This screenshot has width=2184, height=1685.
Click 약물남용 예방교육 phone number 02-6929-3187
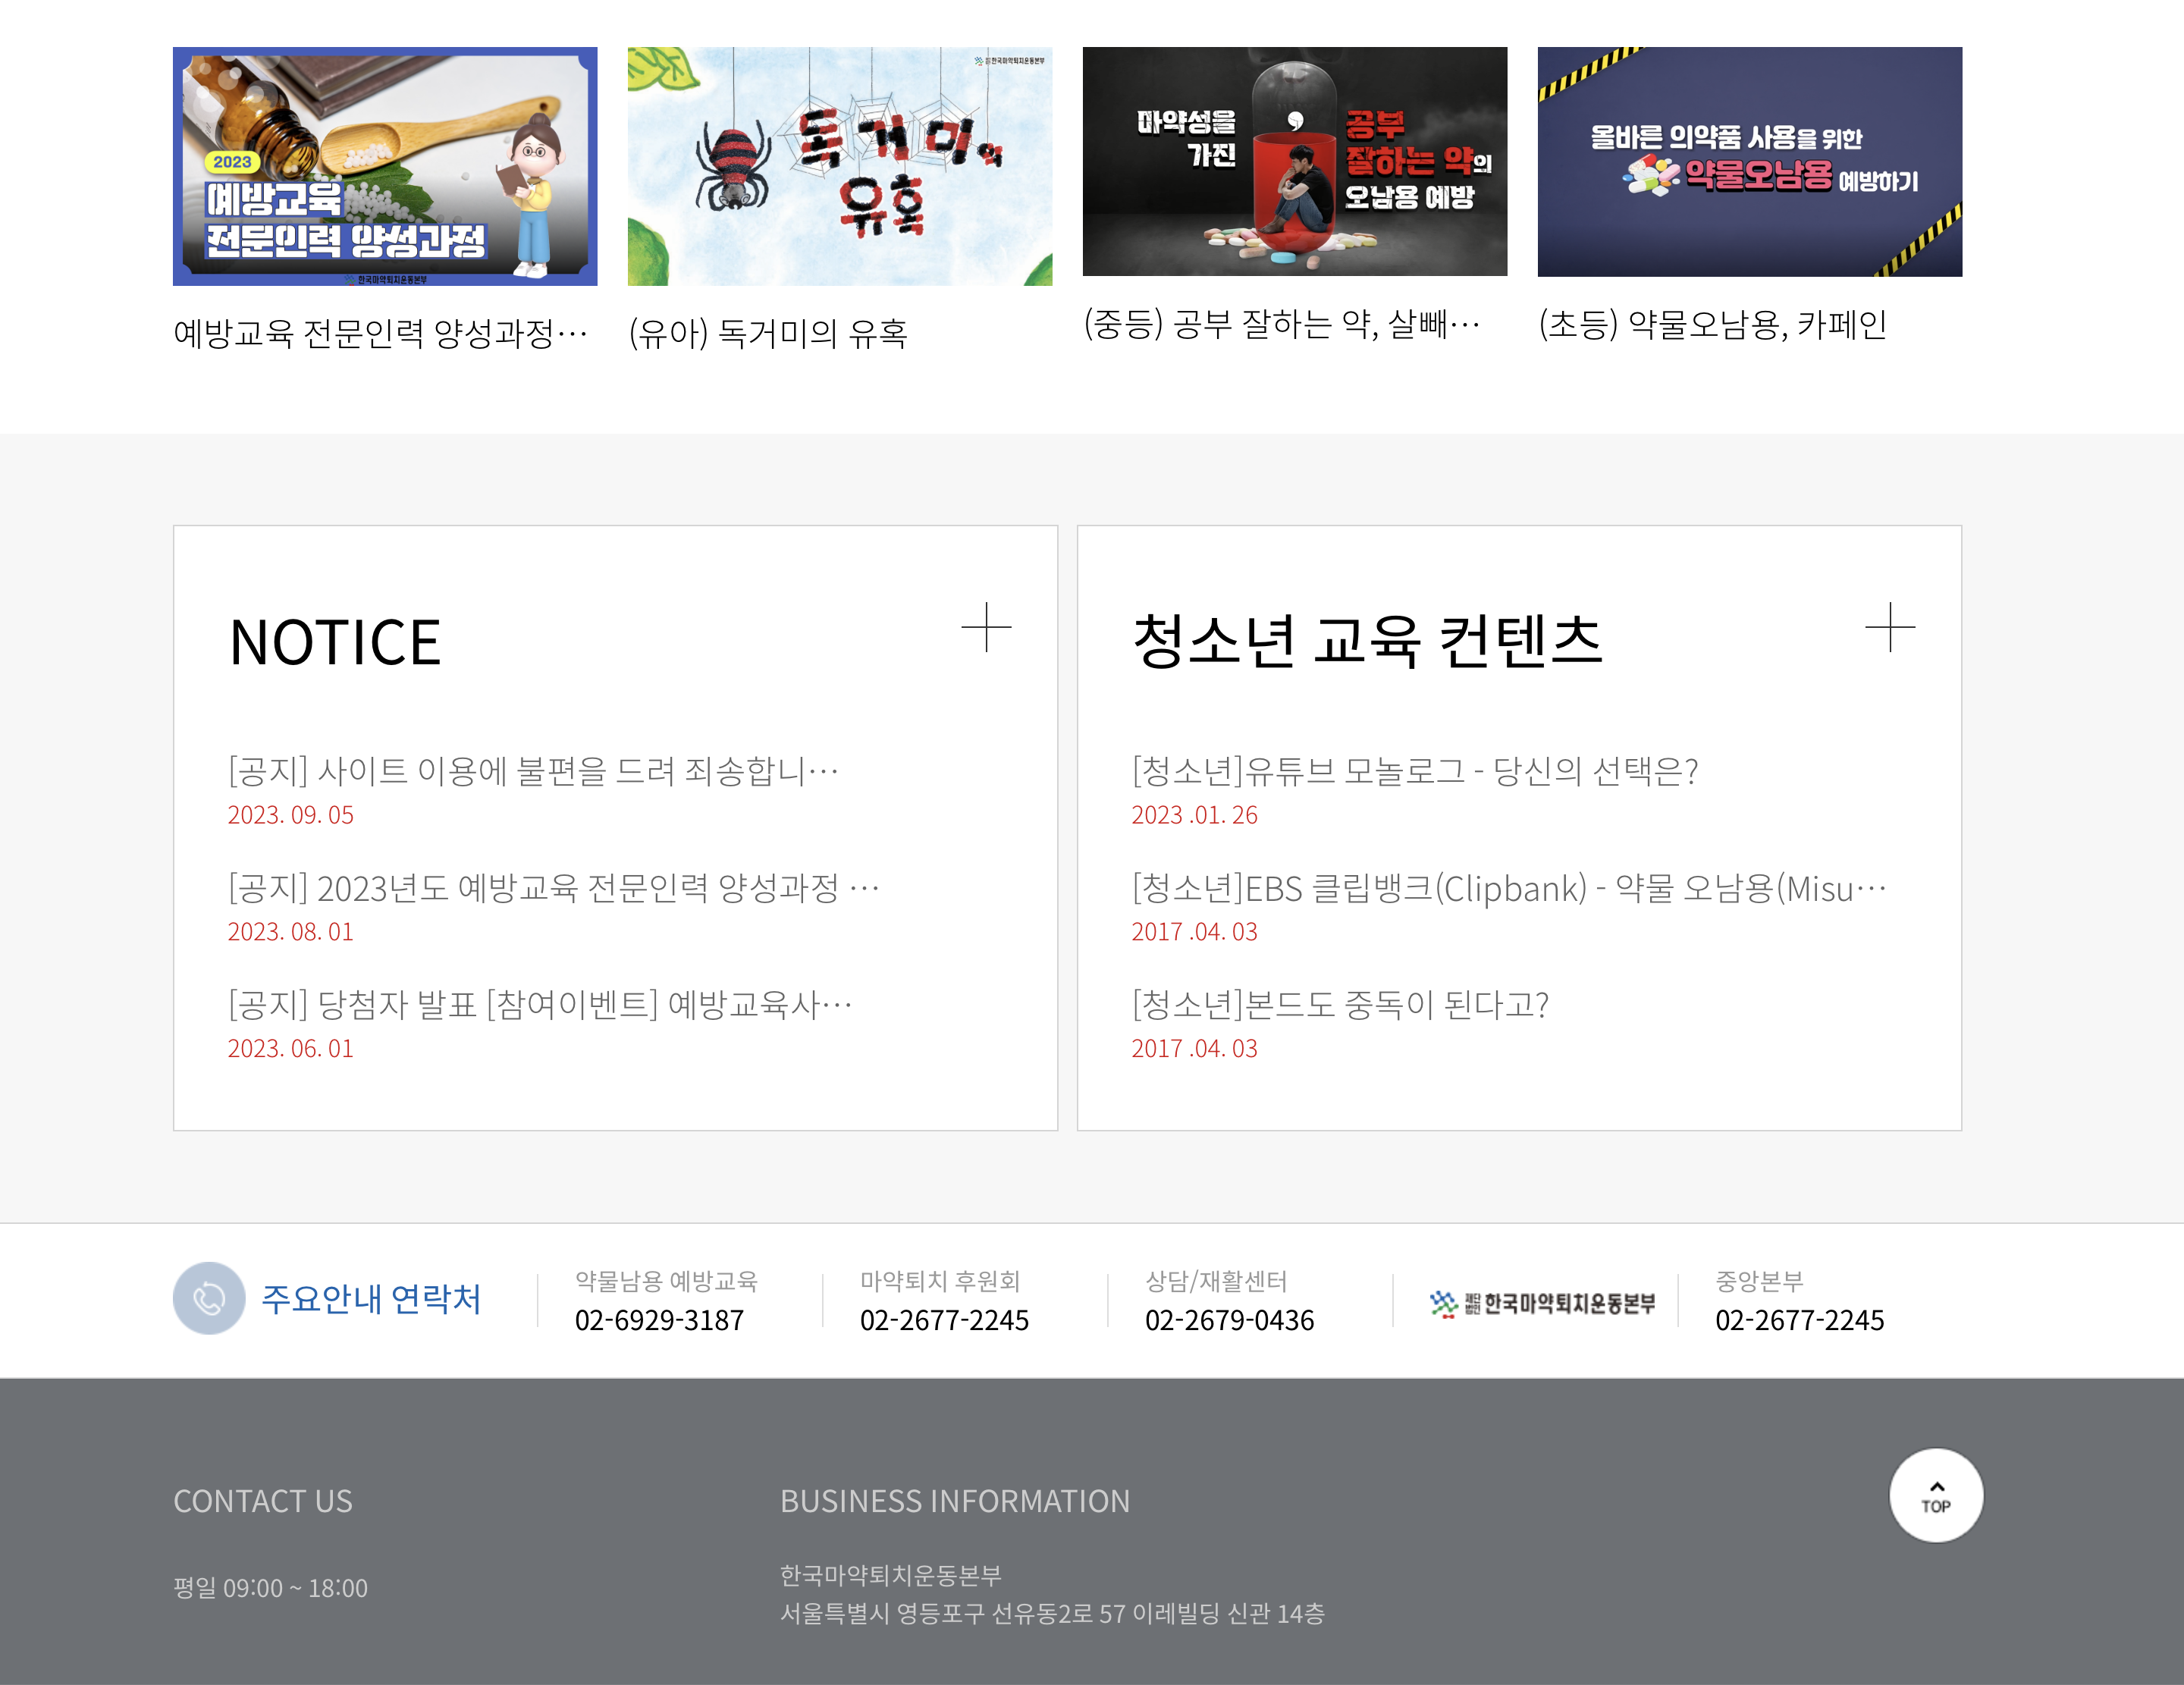(659, 1320)
